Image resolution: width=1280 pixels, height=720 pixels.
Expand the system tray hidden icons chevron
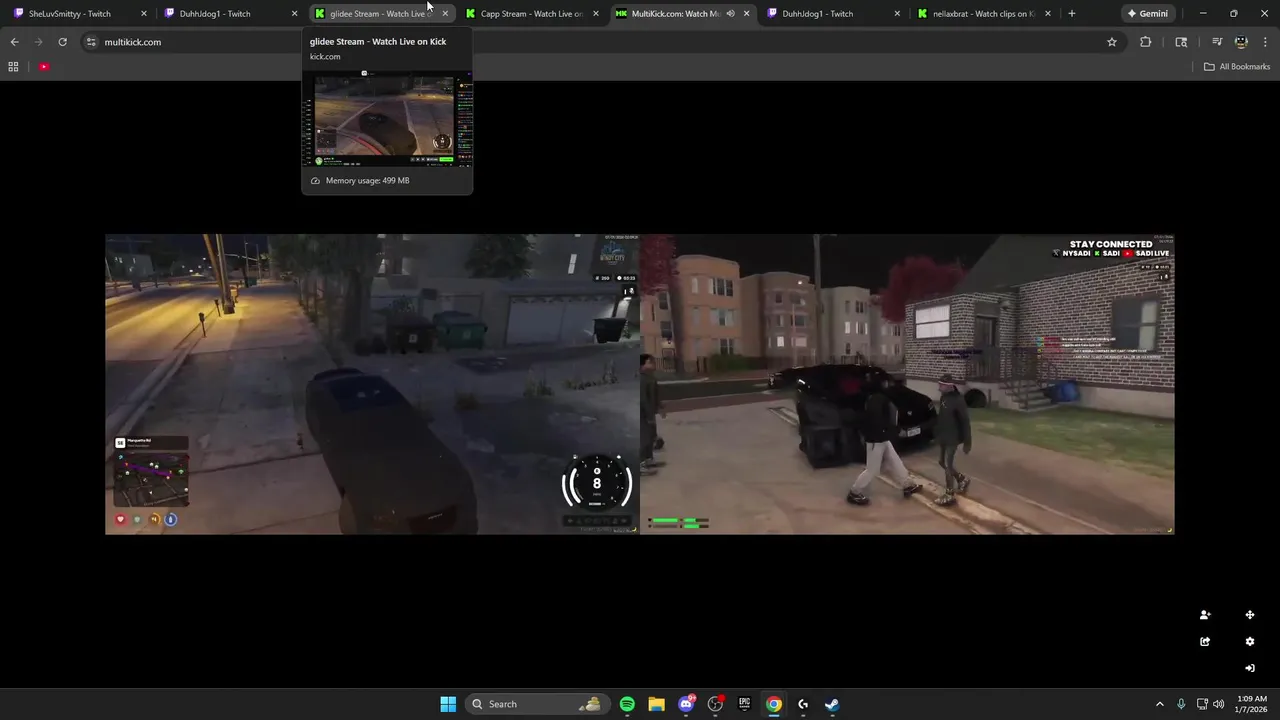coord(1160,704)
